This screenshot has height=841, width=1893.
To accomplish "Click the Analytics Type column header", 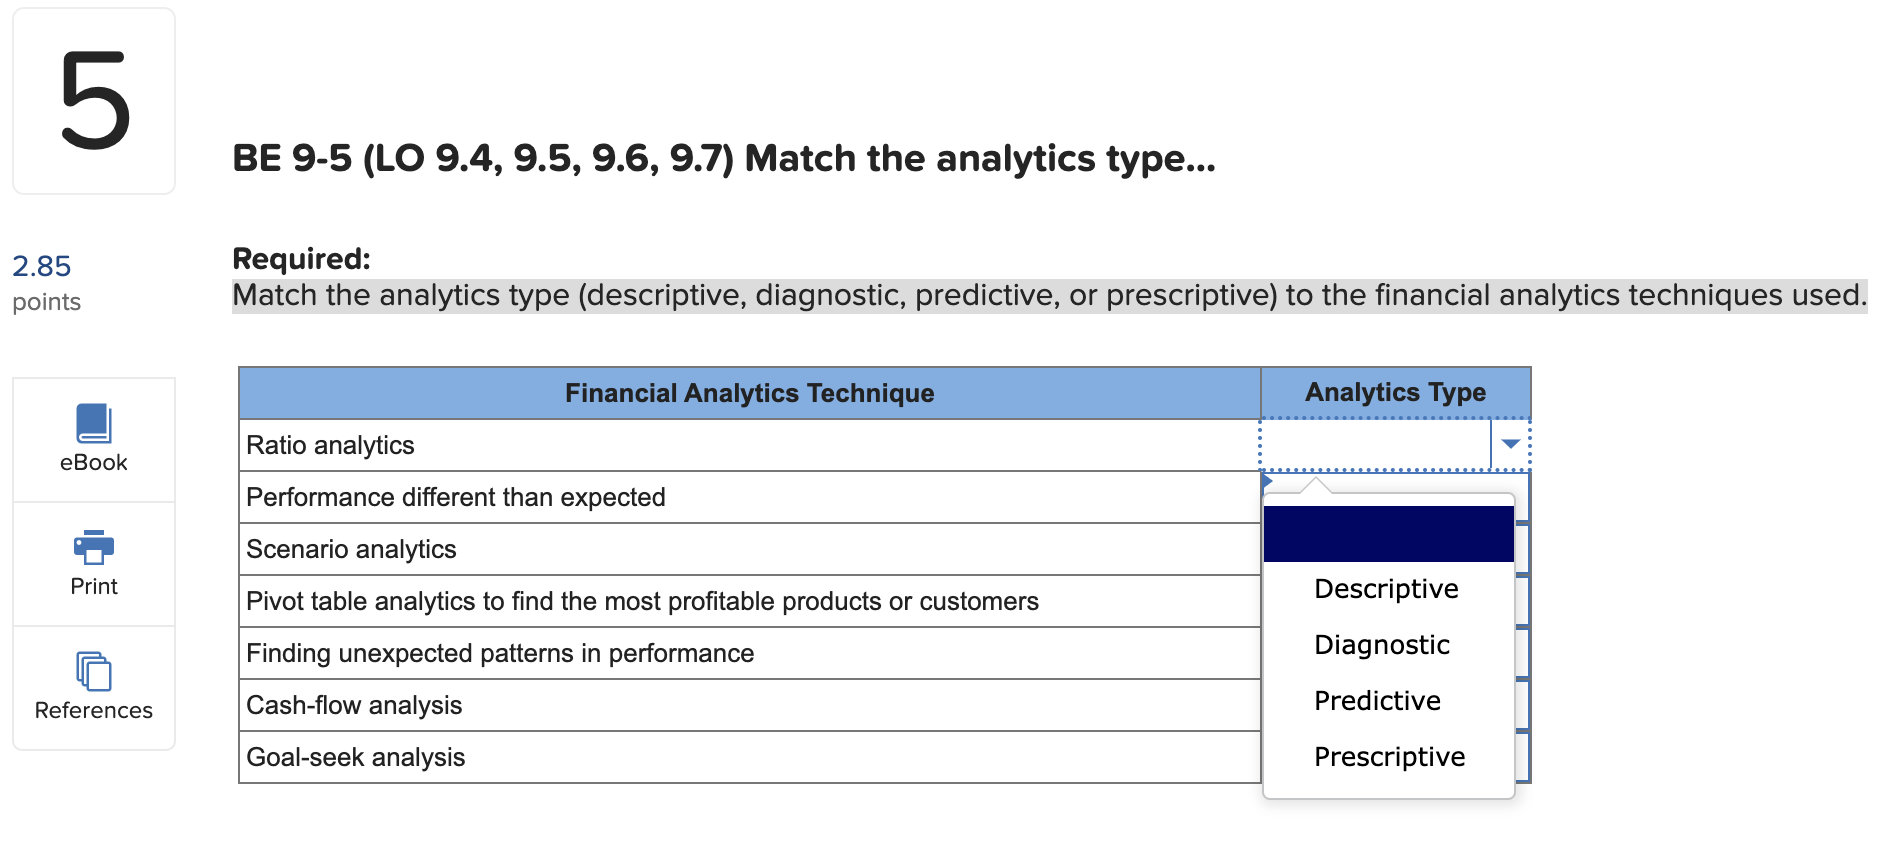I will coord(1396,392).
